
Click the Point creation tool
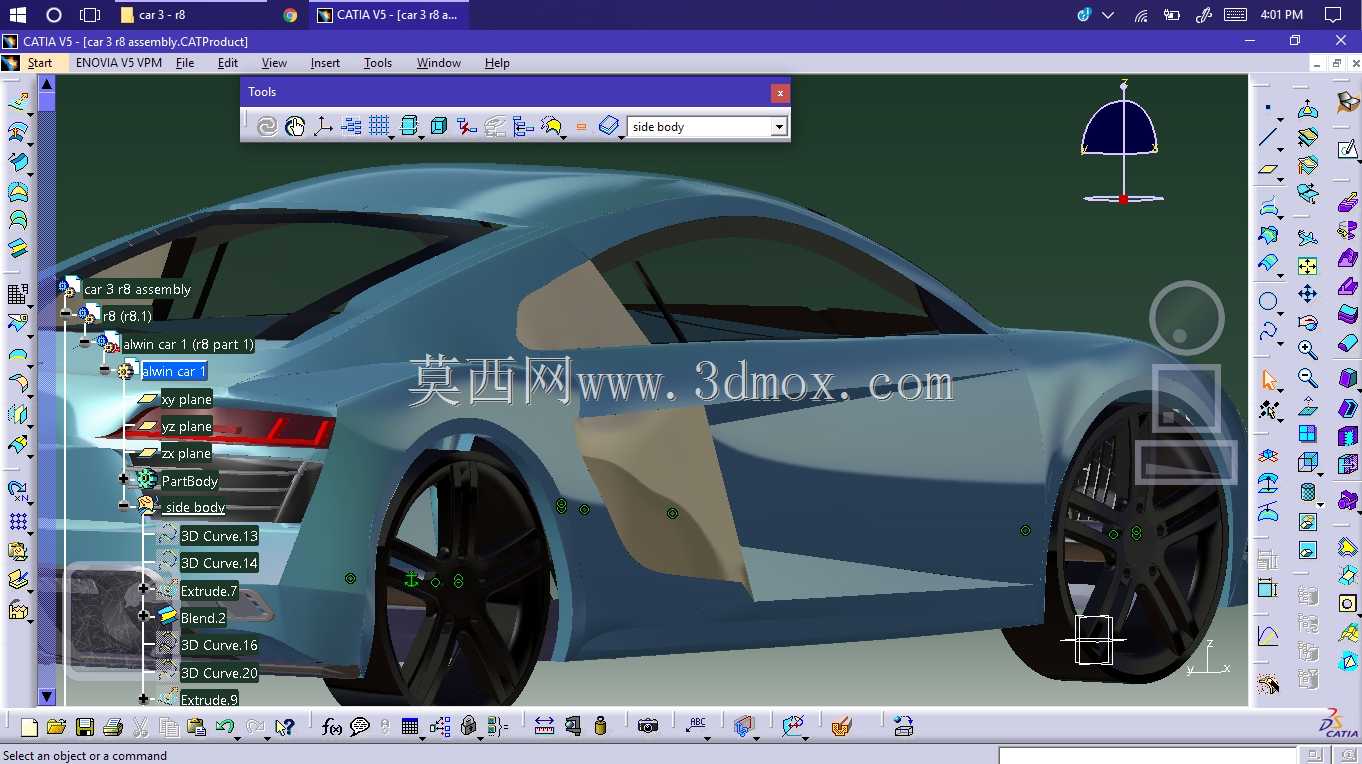pos(1269,108)
